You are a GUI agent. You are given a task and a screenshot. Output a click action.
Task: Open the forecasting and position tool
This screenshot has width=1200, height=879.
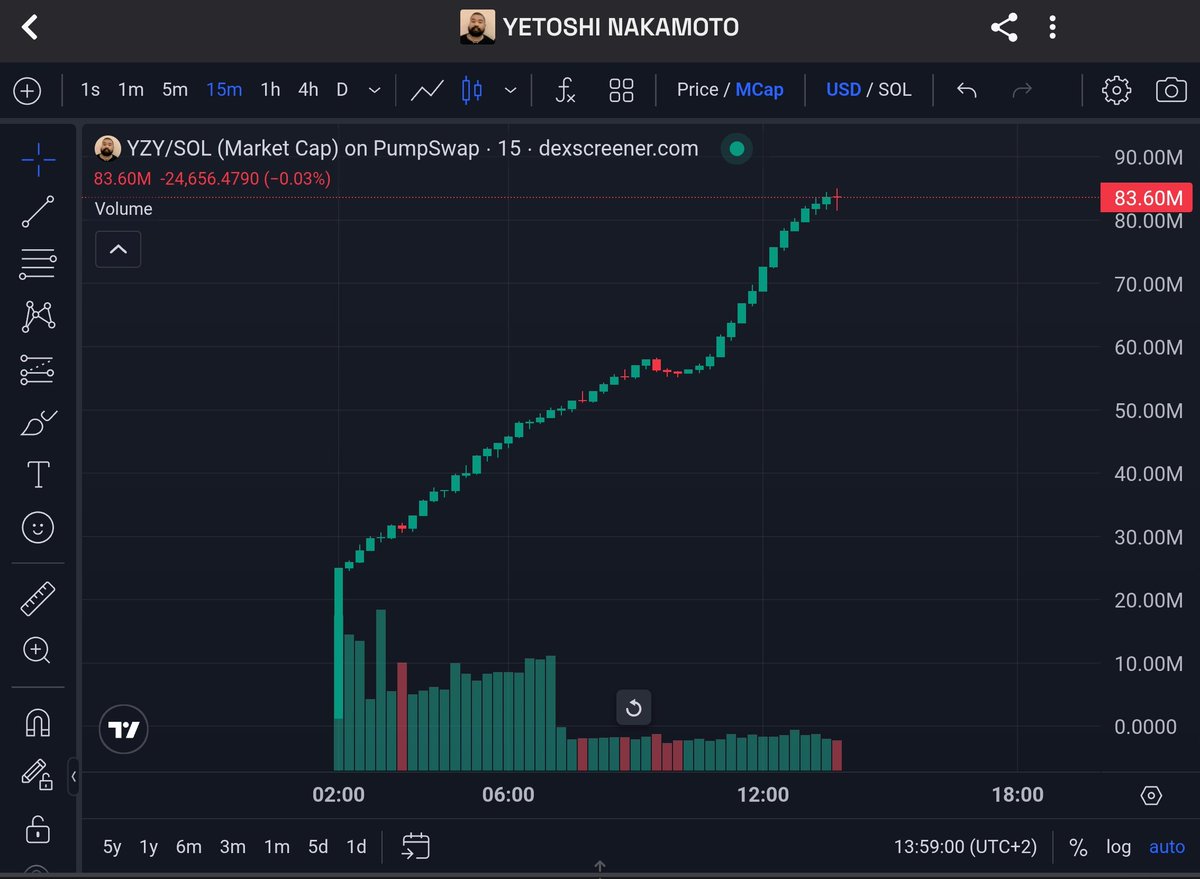[x=38, y=370]
